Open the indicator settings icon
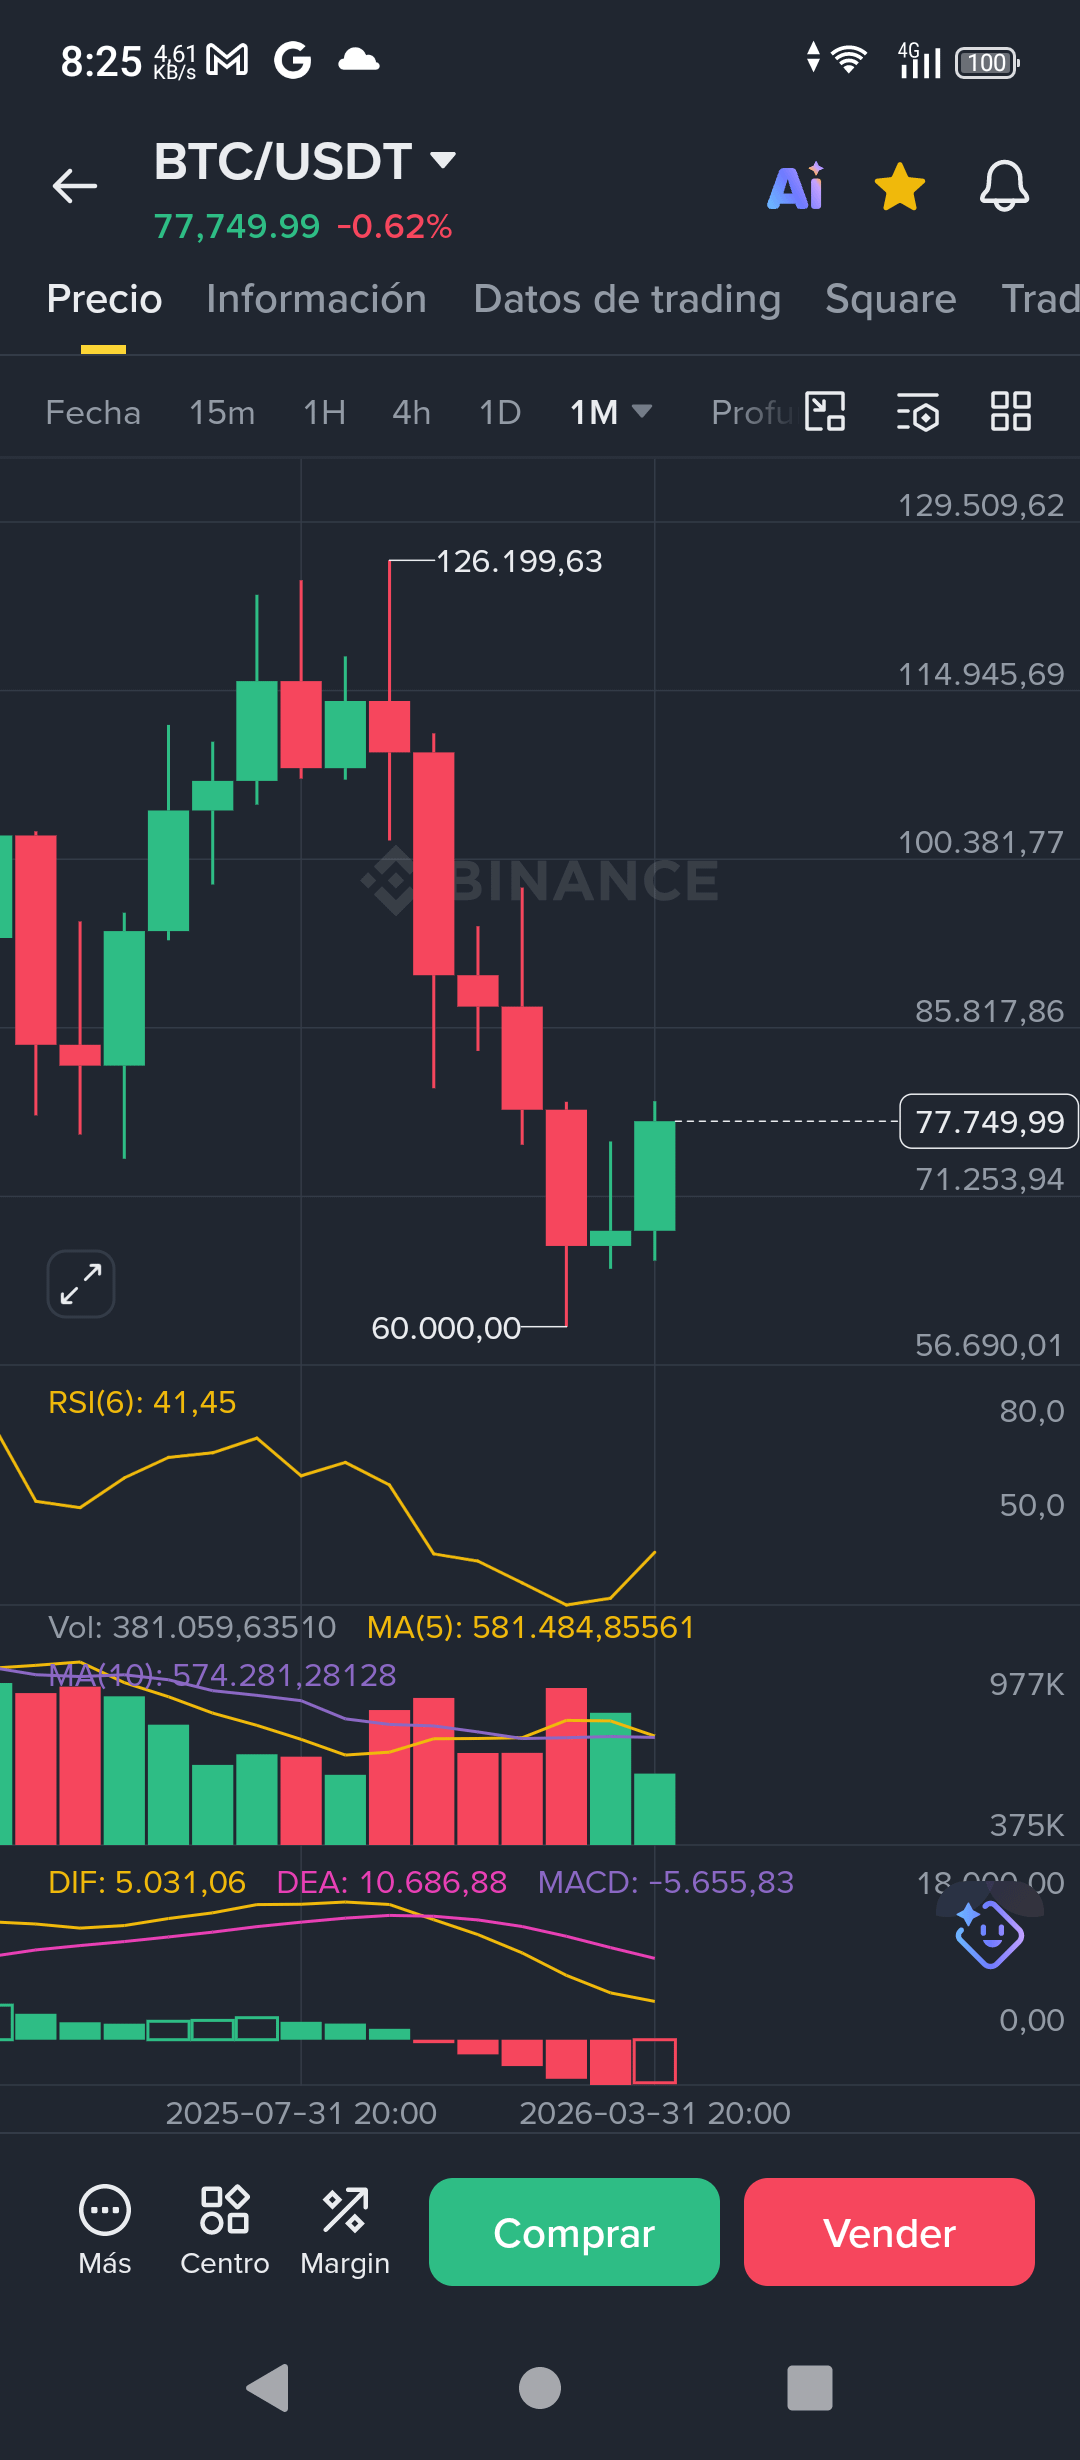The image size is (1080, 2460). pyautogui.click(x=918, y=411)
